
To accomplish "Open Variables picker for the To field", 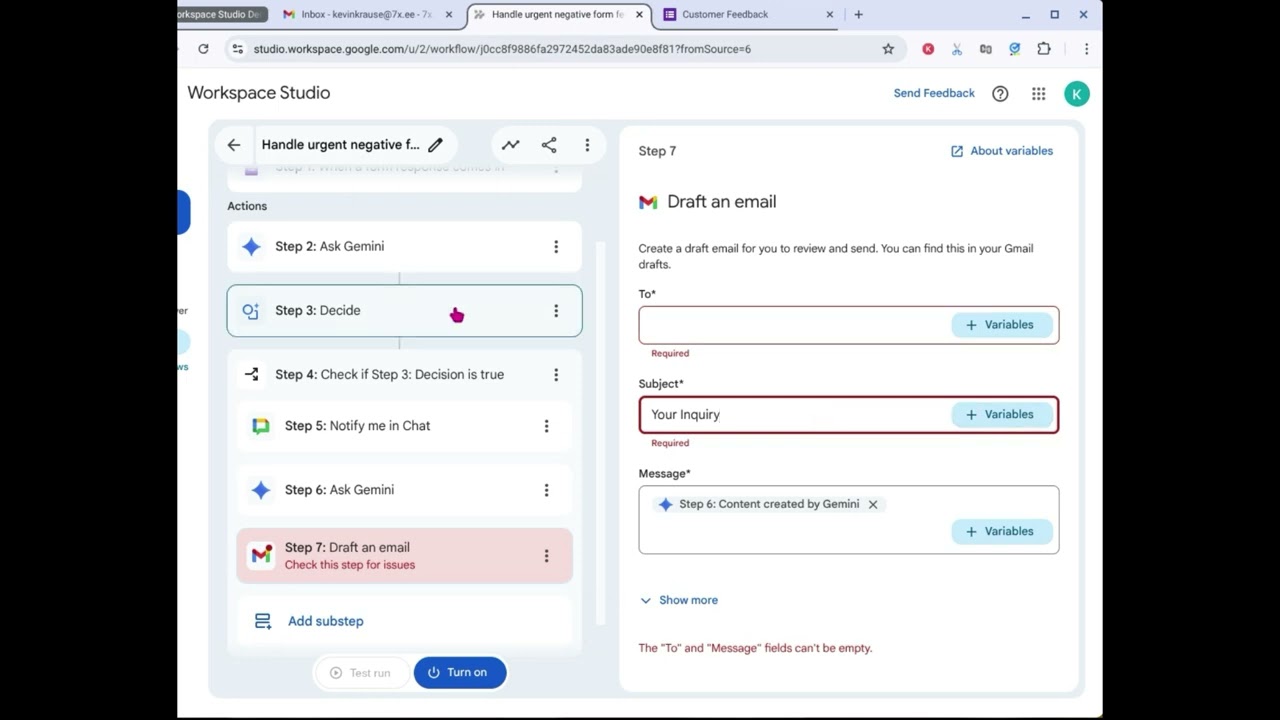I will [1000, 325].
